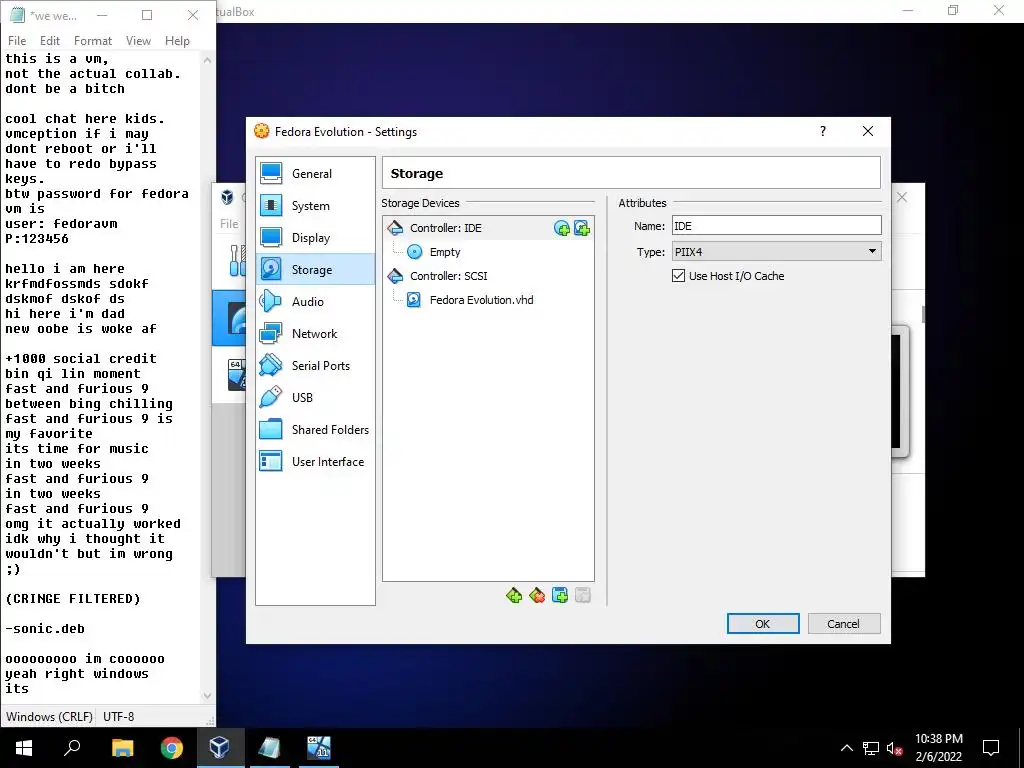Open USB settings category
Viewport: 1024px width, 768px height.
pyautogui.click(x=315, y=398)
